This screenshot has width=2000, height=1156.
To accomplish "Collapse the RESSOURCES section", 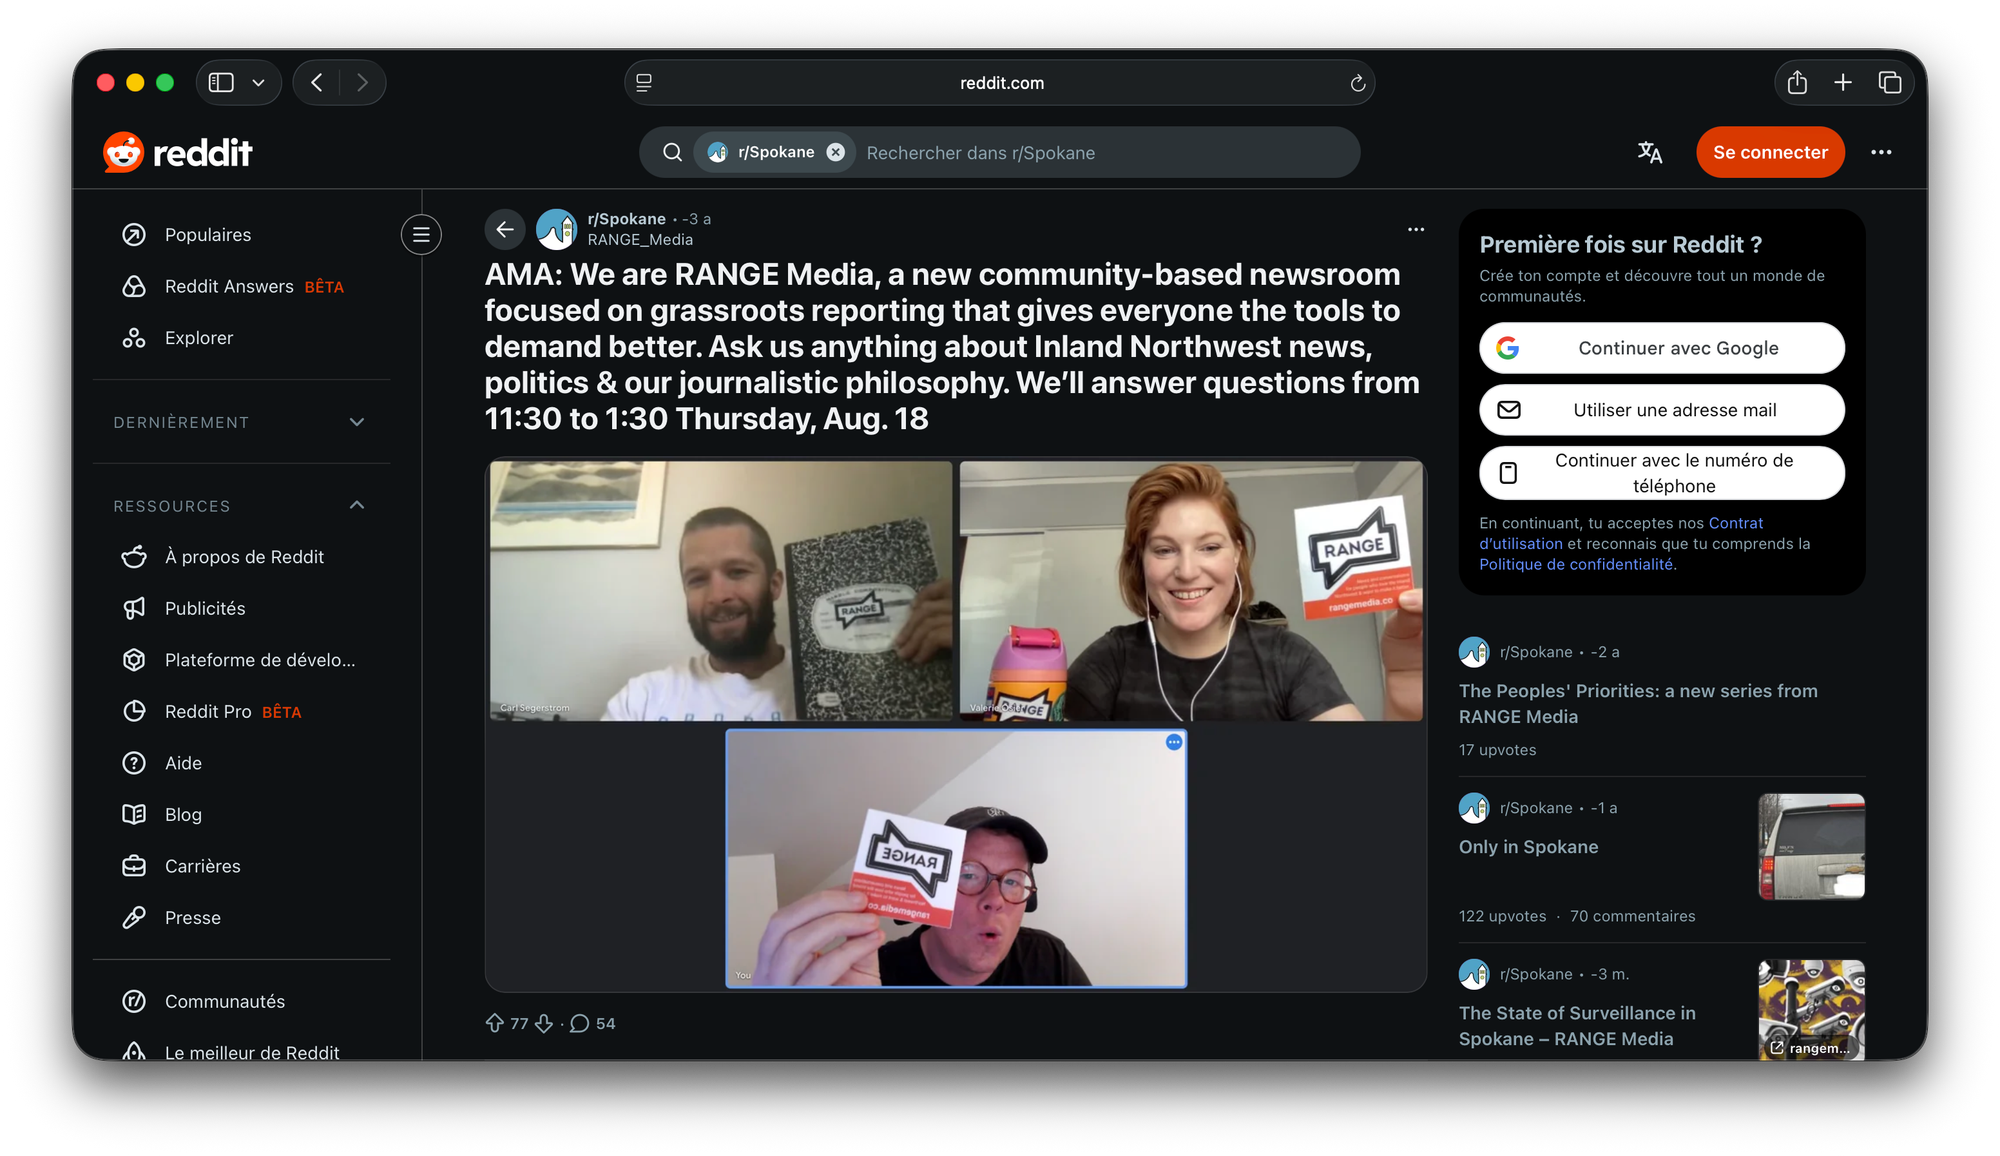I will [242, 506].
